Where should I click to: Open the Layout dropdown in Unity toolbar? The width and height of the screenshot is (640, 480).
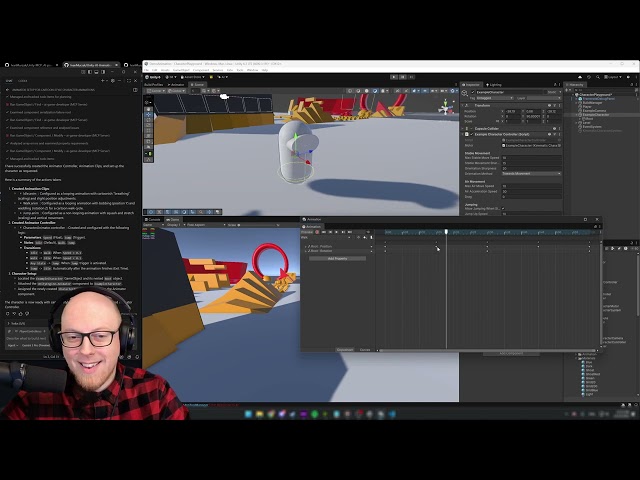point(612,77)
